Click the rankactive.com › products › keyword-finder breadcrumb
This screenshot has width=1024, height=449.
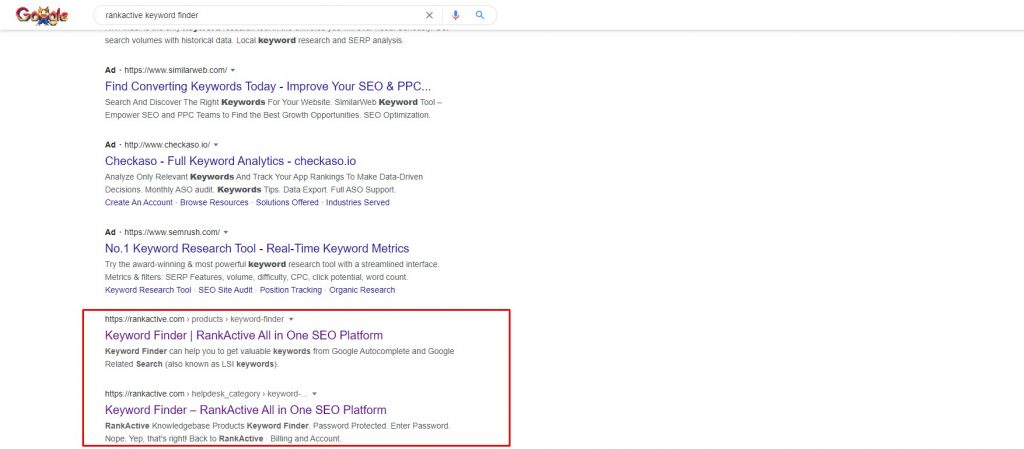[195, 320]
